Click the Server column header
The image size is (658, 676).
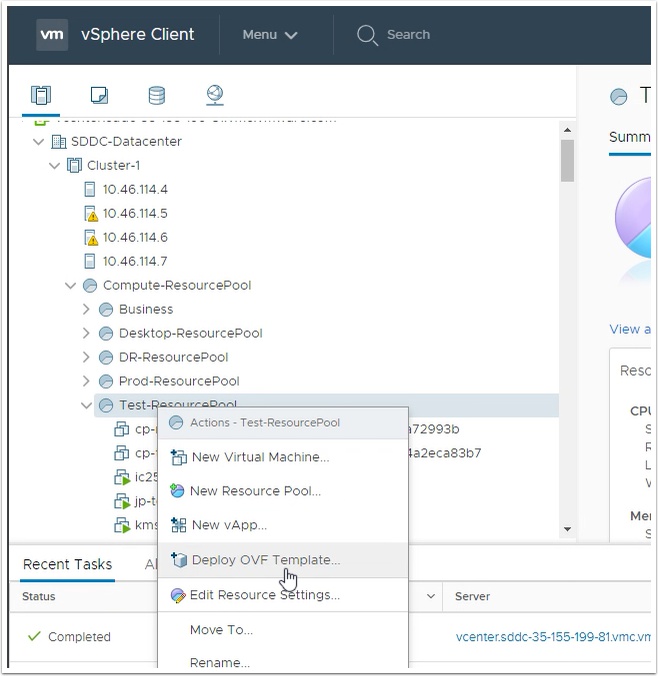[473, 596]
